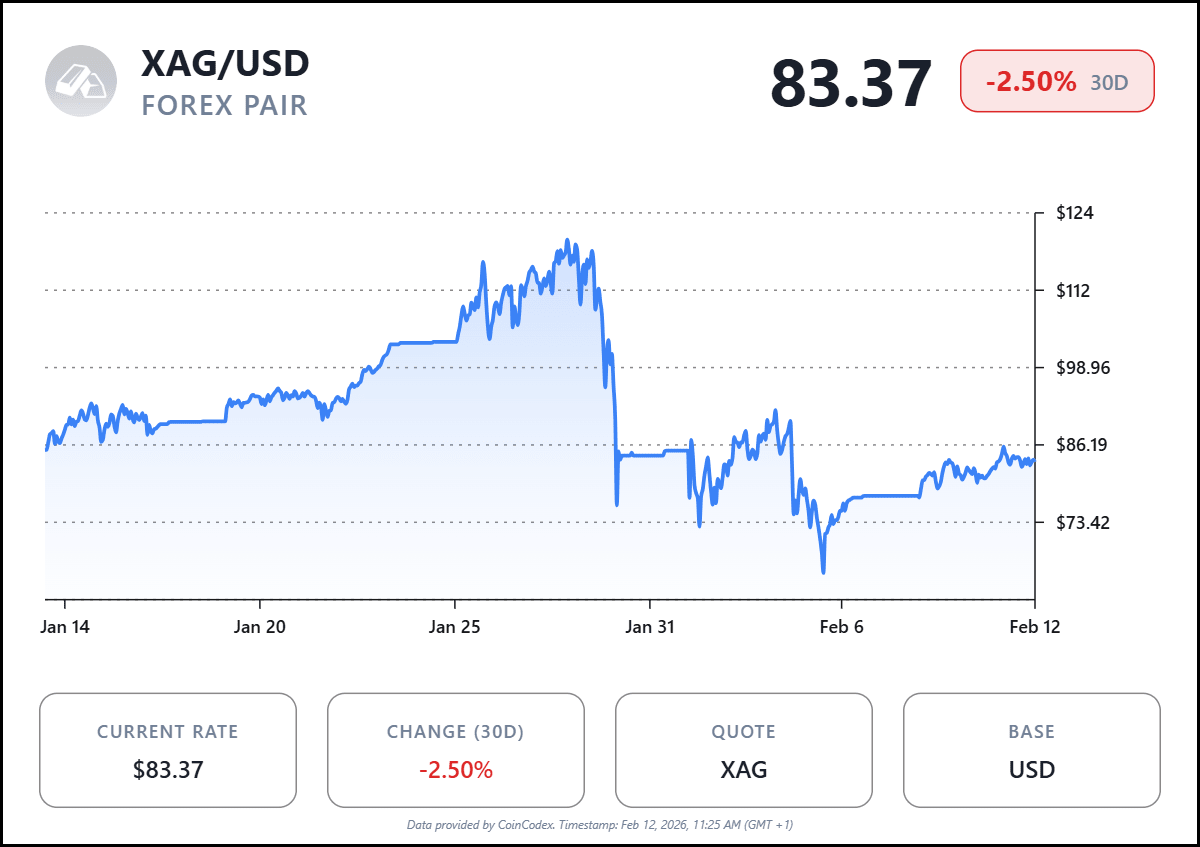Click the $112 price axis label
This screenshot has width=1200, height=847.
[x=1075, y=291]
